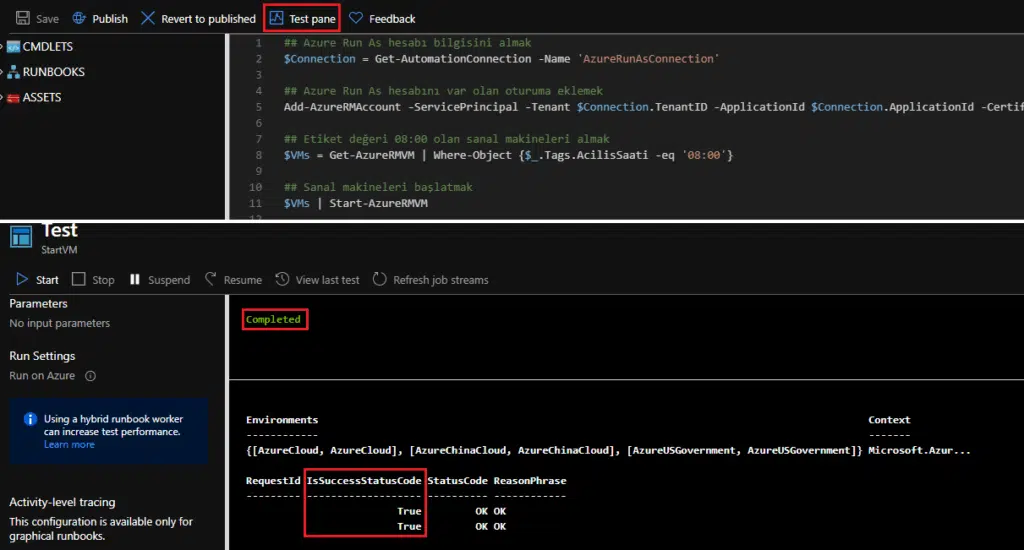
Task: Click the StatusCode column header
Action: click(x=457, y=480)
